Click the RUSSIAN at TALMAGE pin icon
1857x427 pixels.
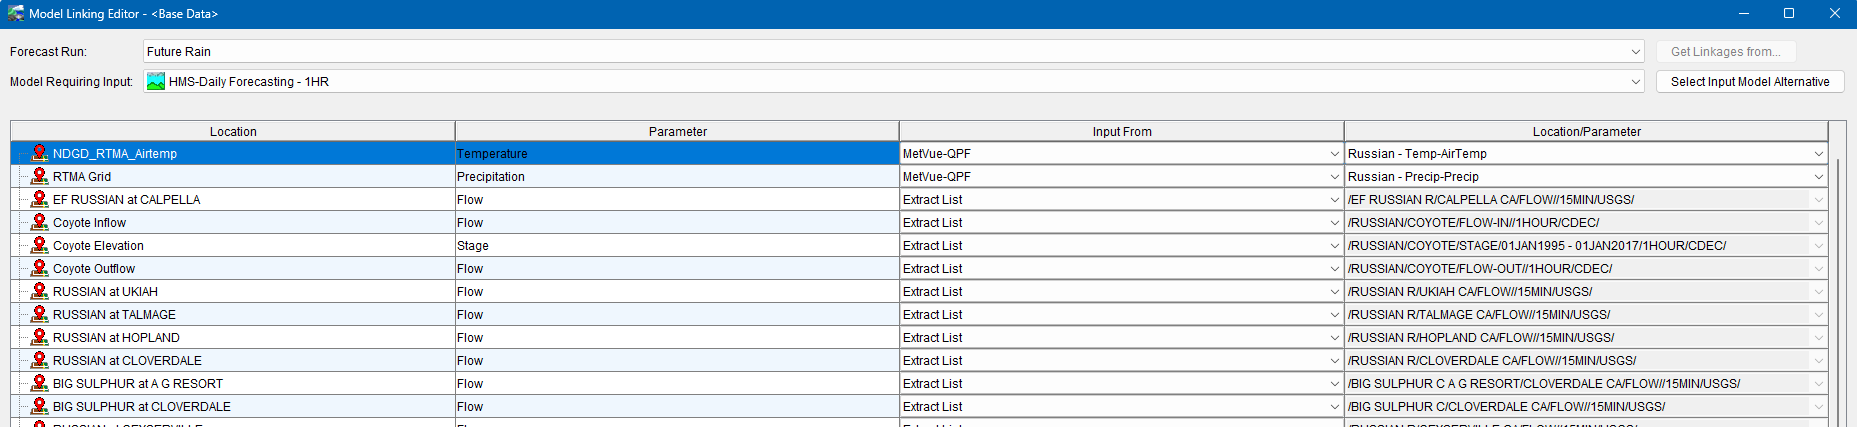[x=40, y=314]
